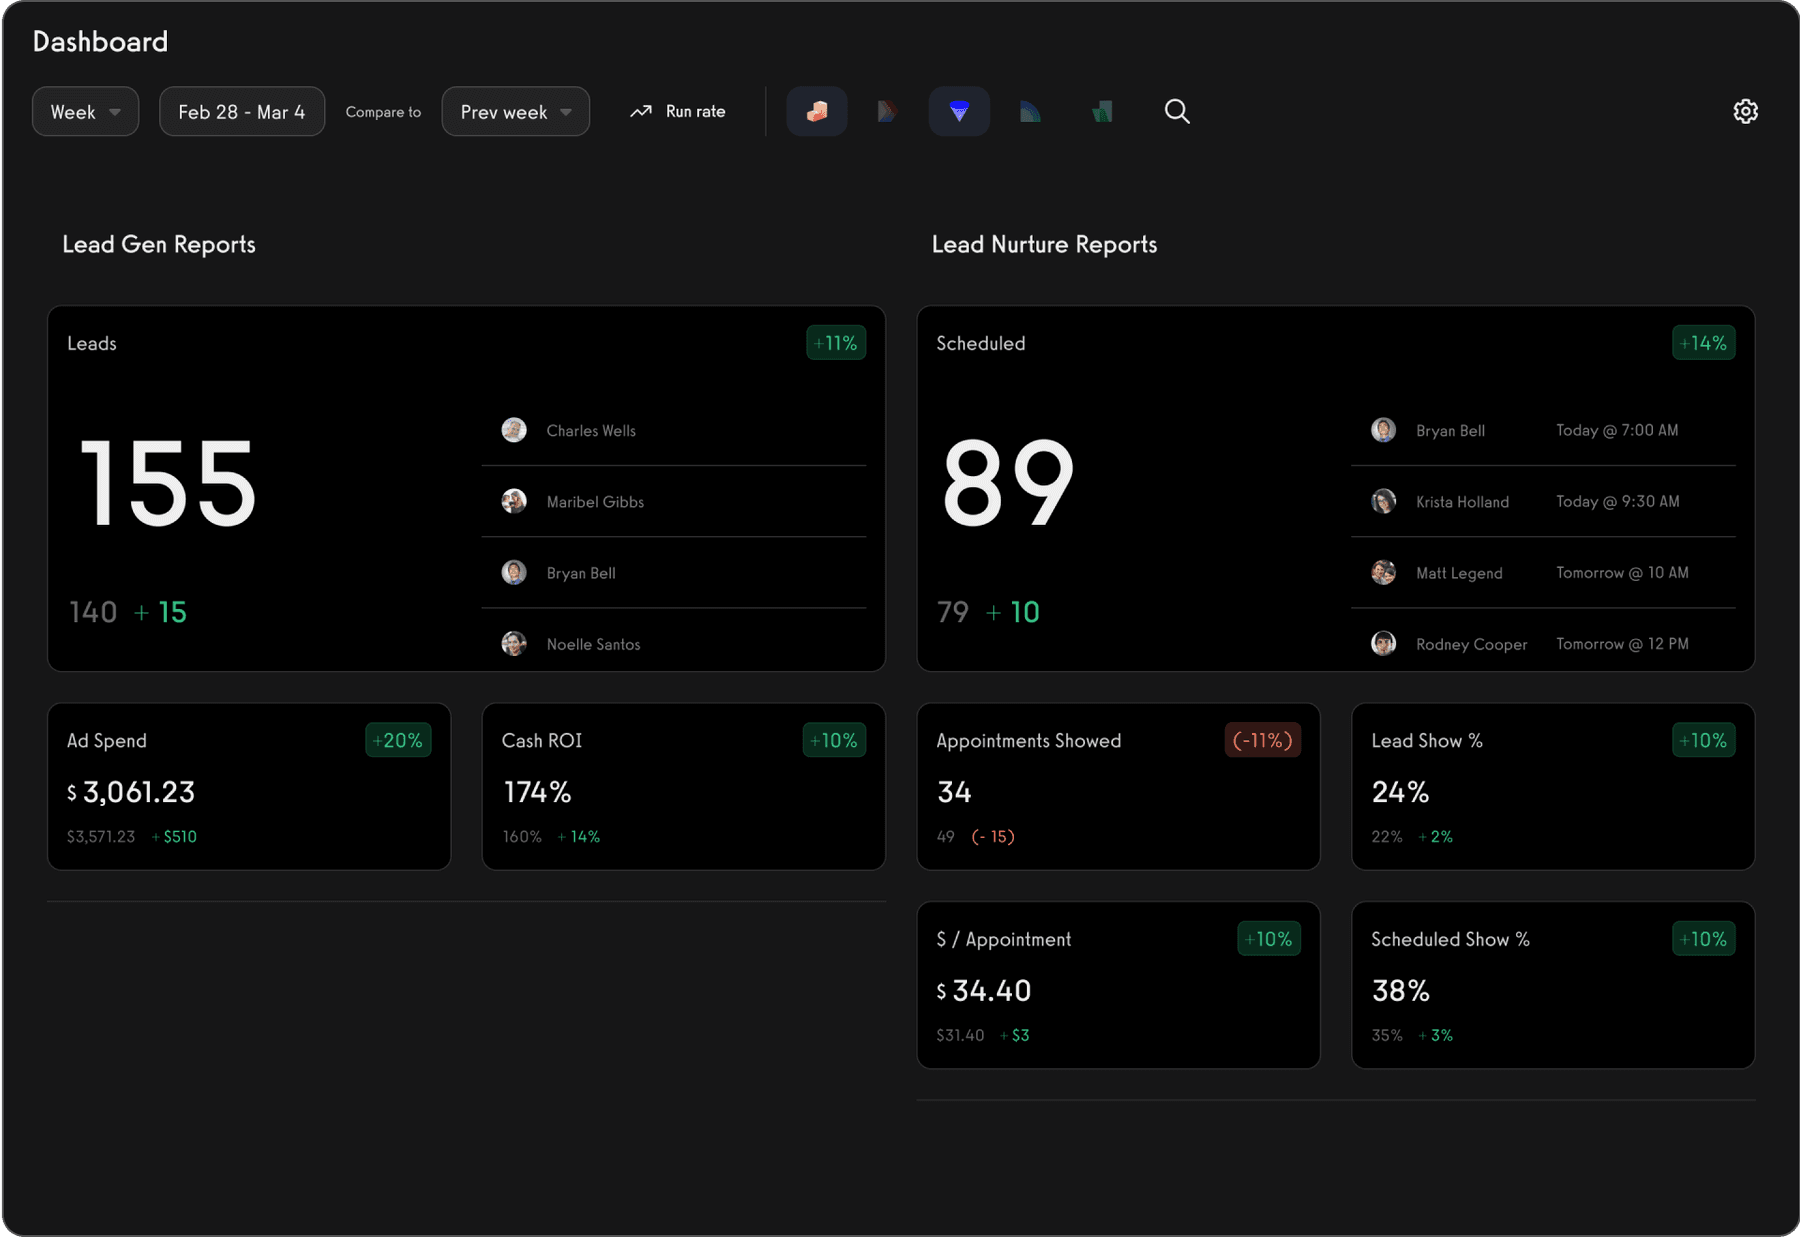Open the Cash ROI metric card

683,787
